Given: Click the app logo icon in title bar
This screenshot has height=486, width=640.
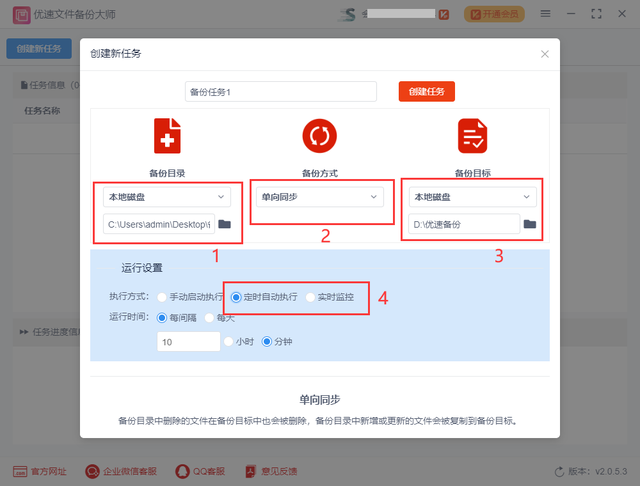Looking at the screenshot, I should tap(21, 15).
